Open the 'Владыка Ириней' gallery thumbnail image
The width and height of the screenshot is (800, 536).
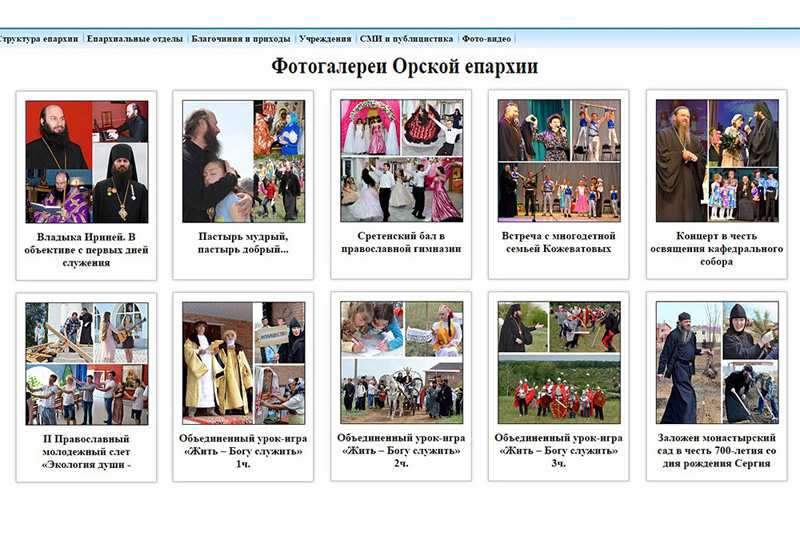86,161
